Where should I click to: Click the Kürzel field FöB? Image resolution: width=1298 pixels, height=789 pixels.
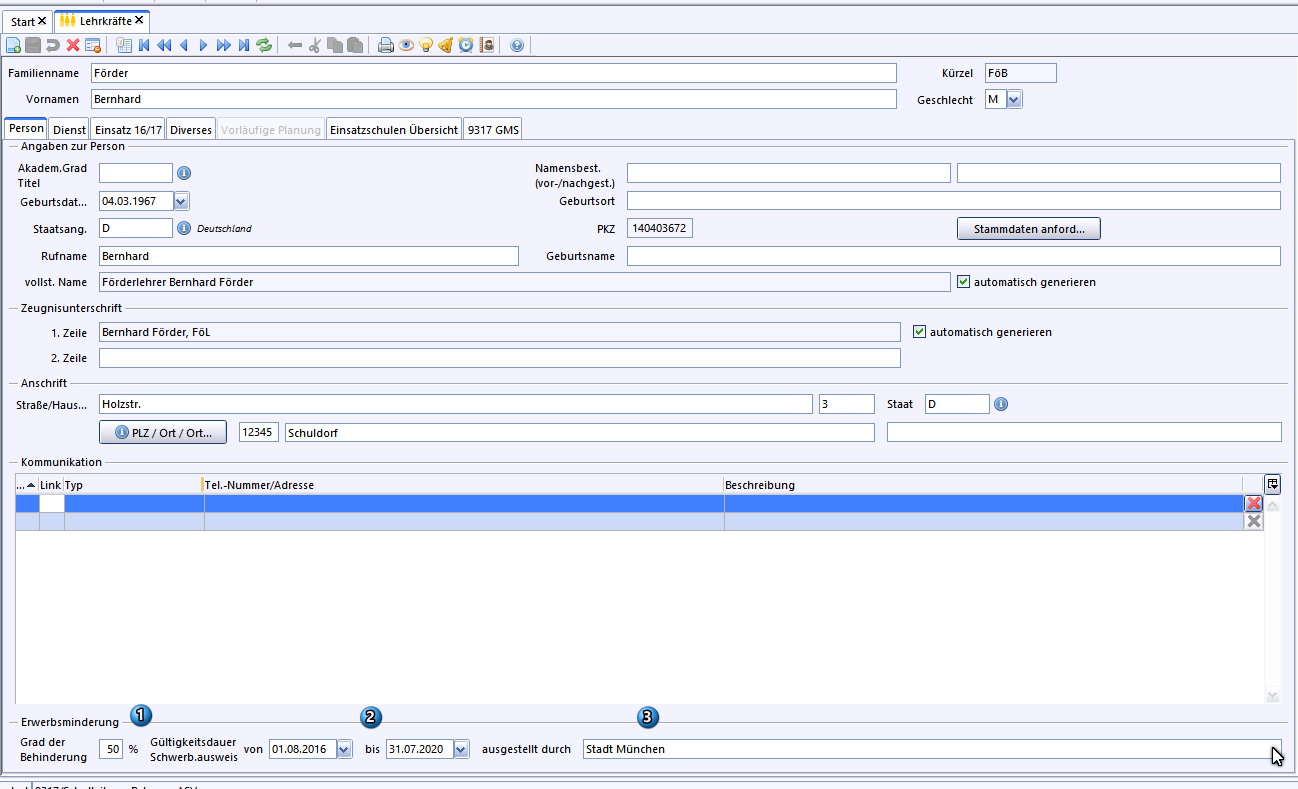(x=1020, y=73)
